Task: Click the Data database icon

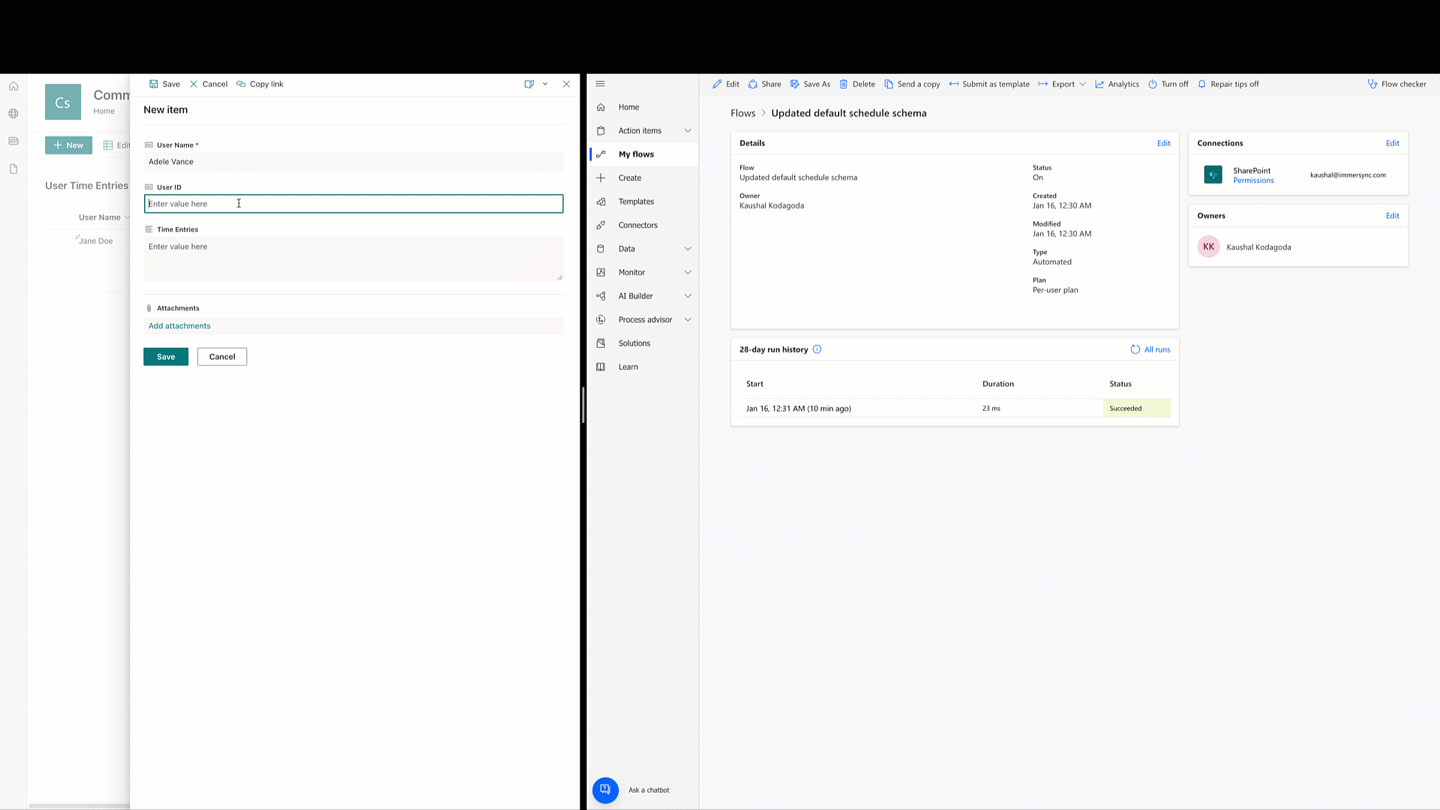Action: click(601, 249)
